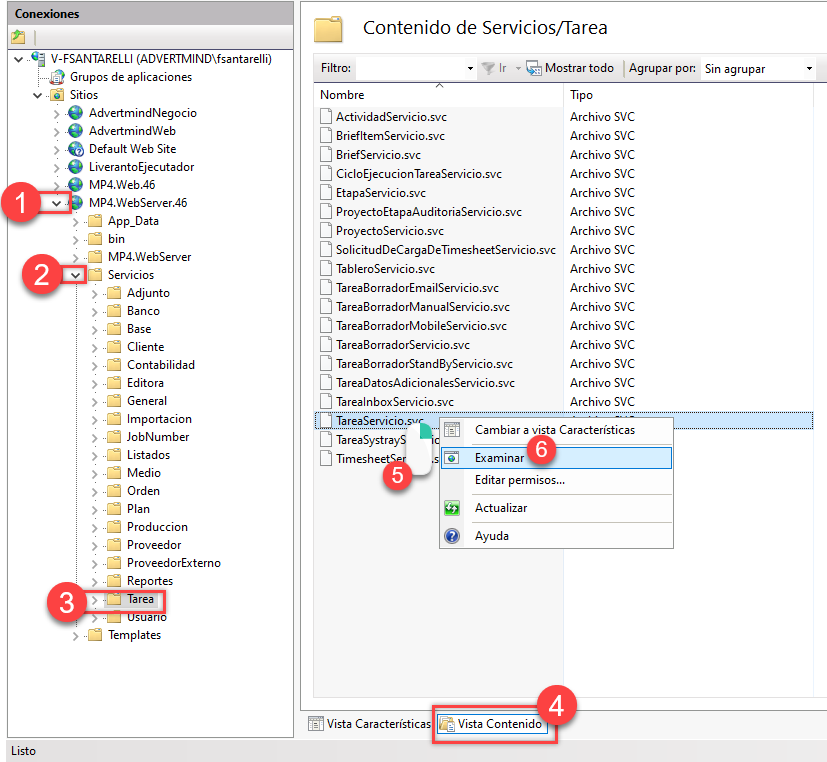Screen dimensions: 827x762
Task: Click the Contabilidad folder icon
Action: 114,364
